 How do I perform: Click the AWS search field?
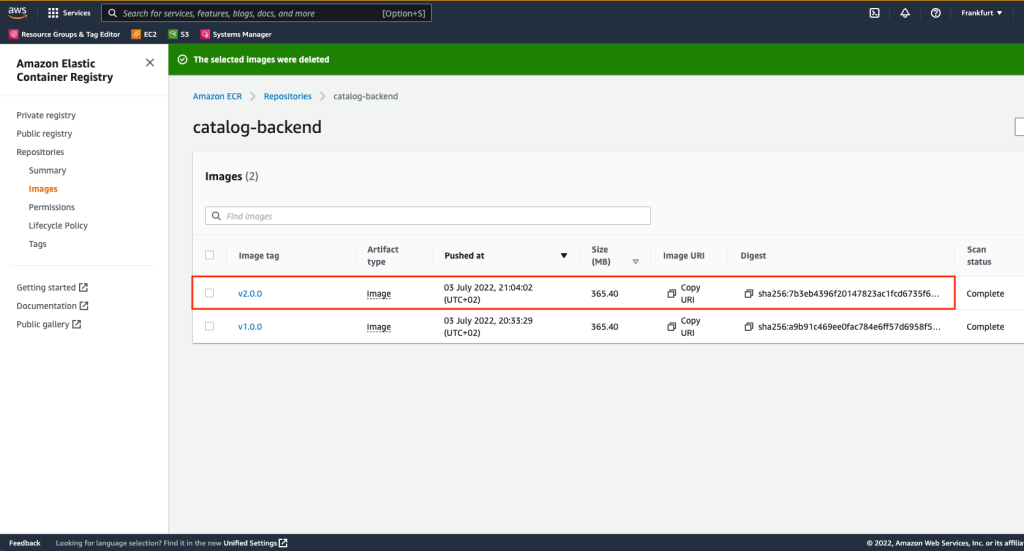(x=266, y=13)
